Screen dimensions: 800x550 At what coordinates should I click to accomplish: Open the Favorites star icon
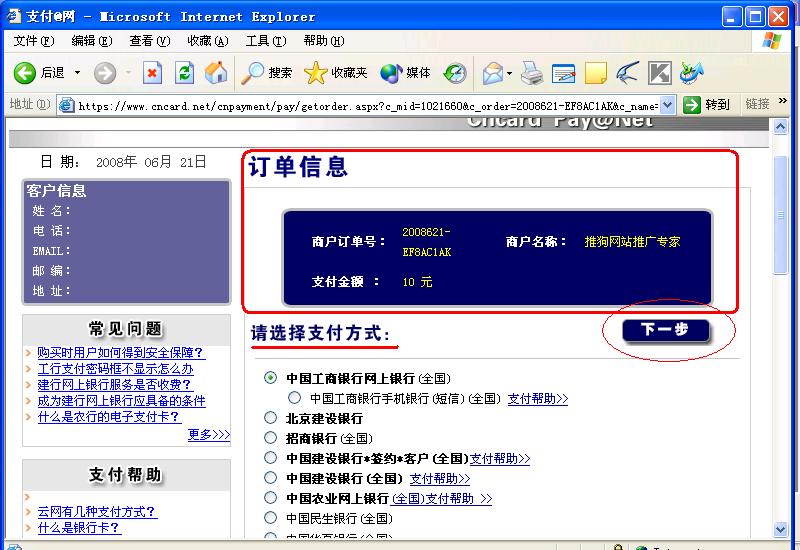pos(315,73)
